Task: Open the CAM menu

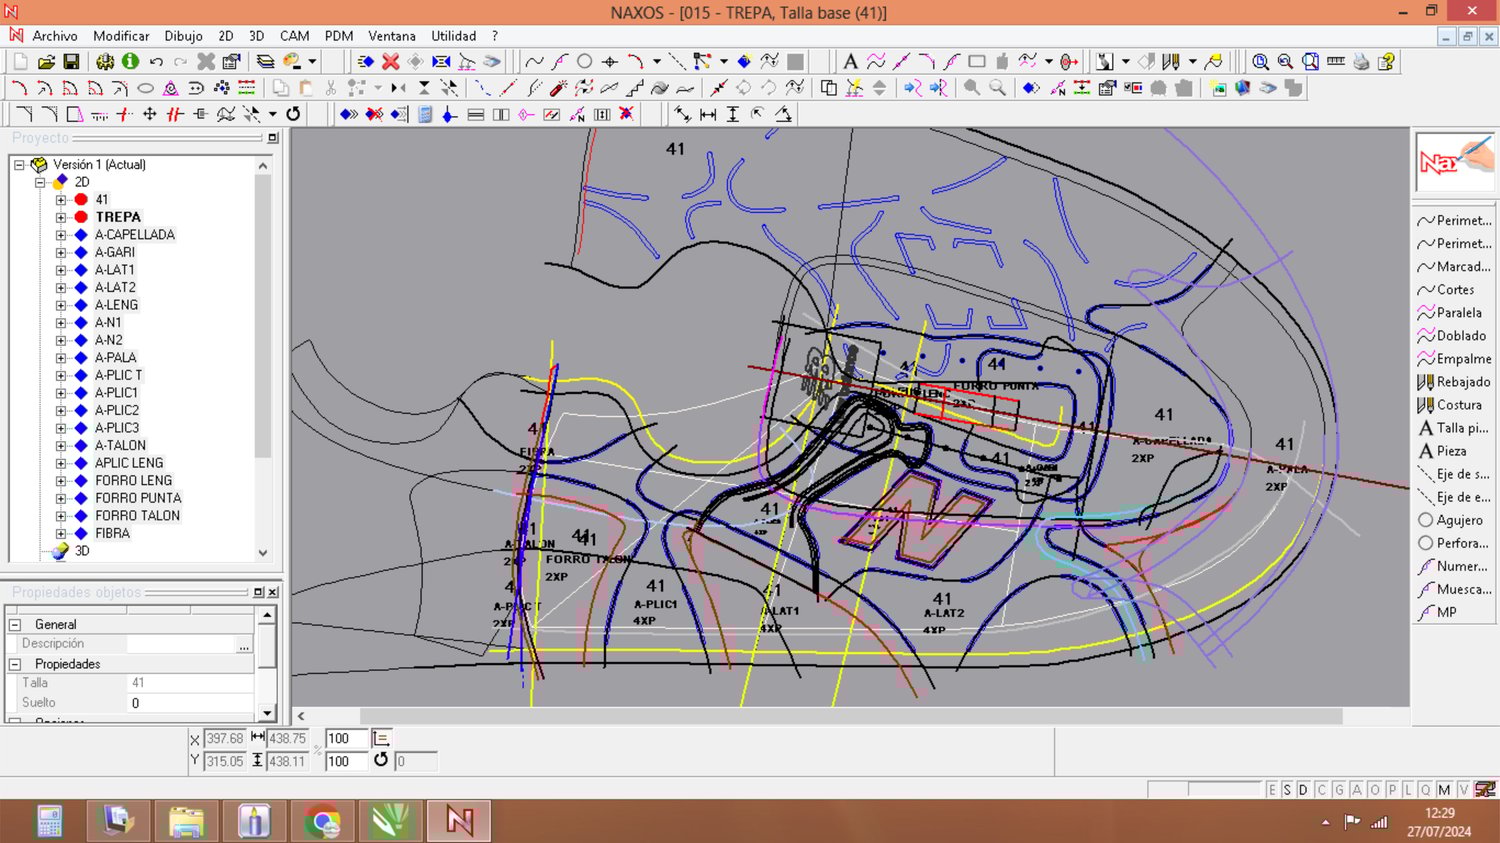Action: pos(294,36)
